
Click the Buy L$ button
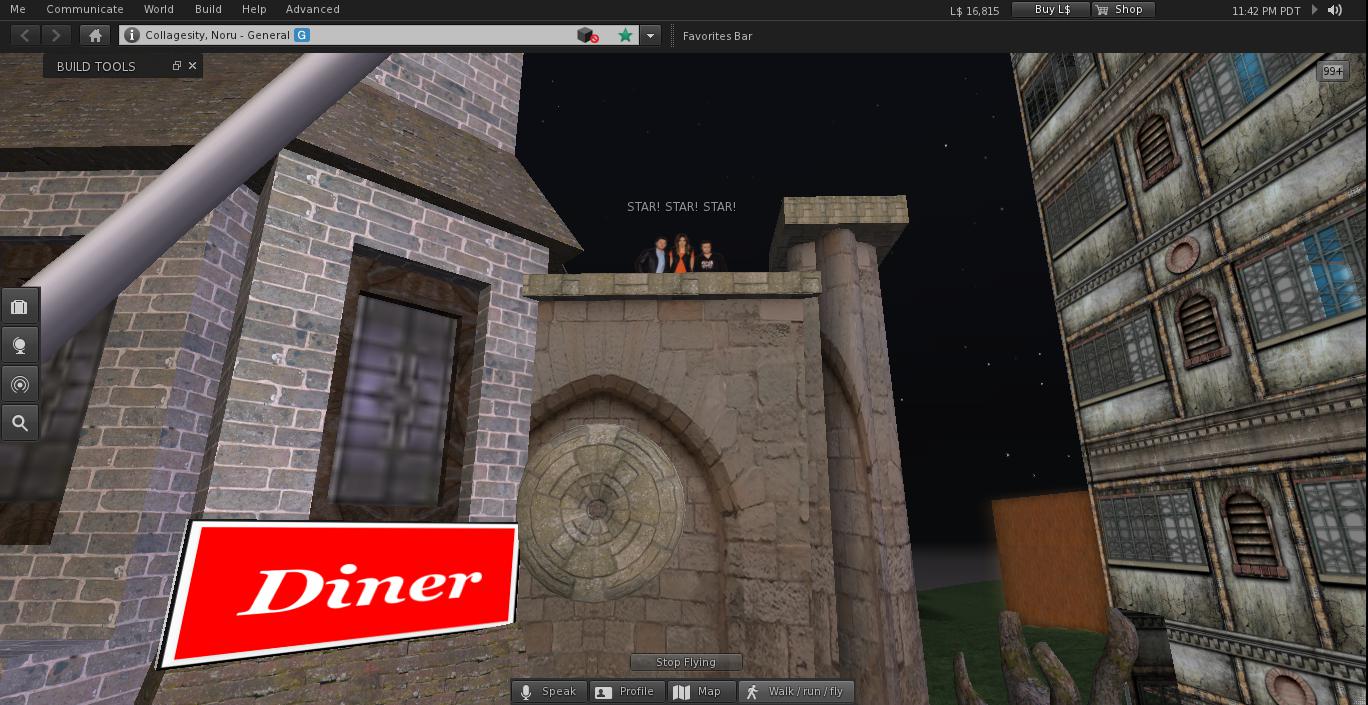click(x=1051, y=9)
